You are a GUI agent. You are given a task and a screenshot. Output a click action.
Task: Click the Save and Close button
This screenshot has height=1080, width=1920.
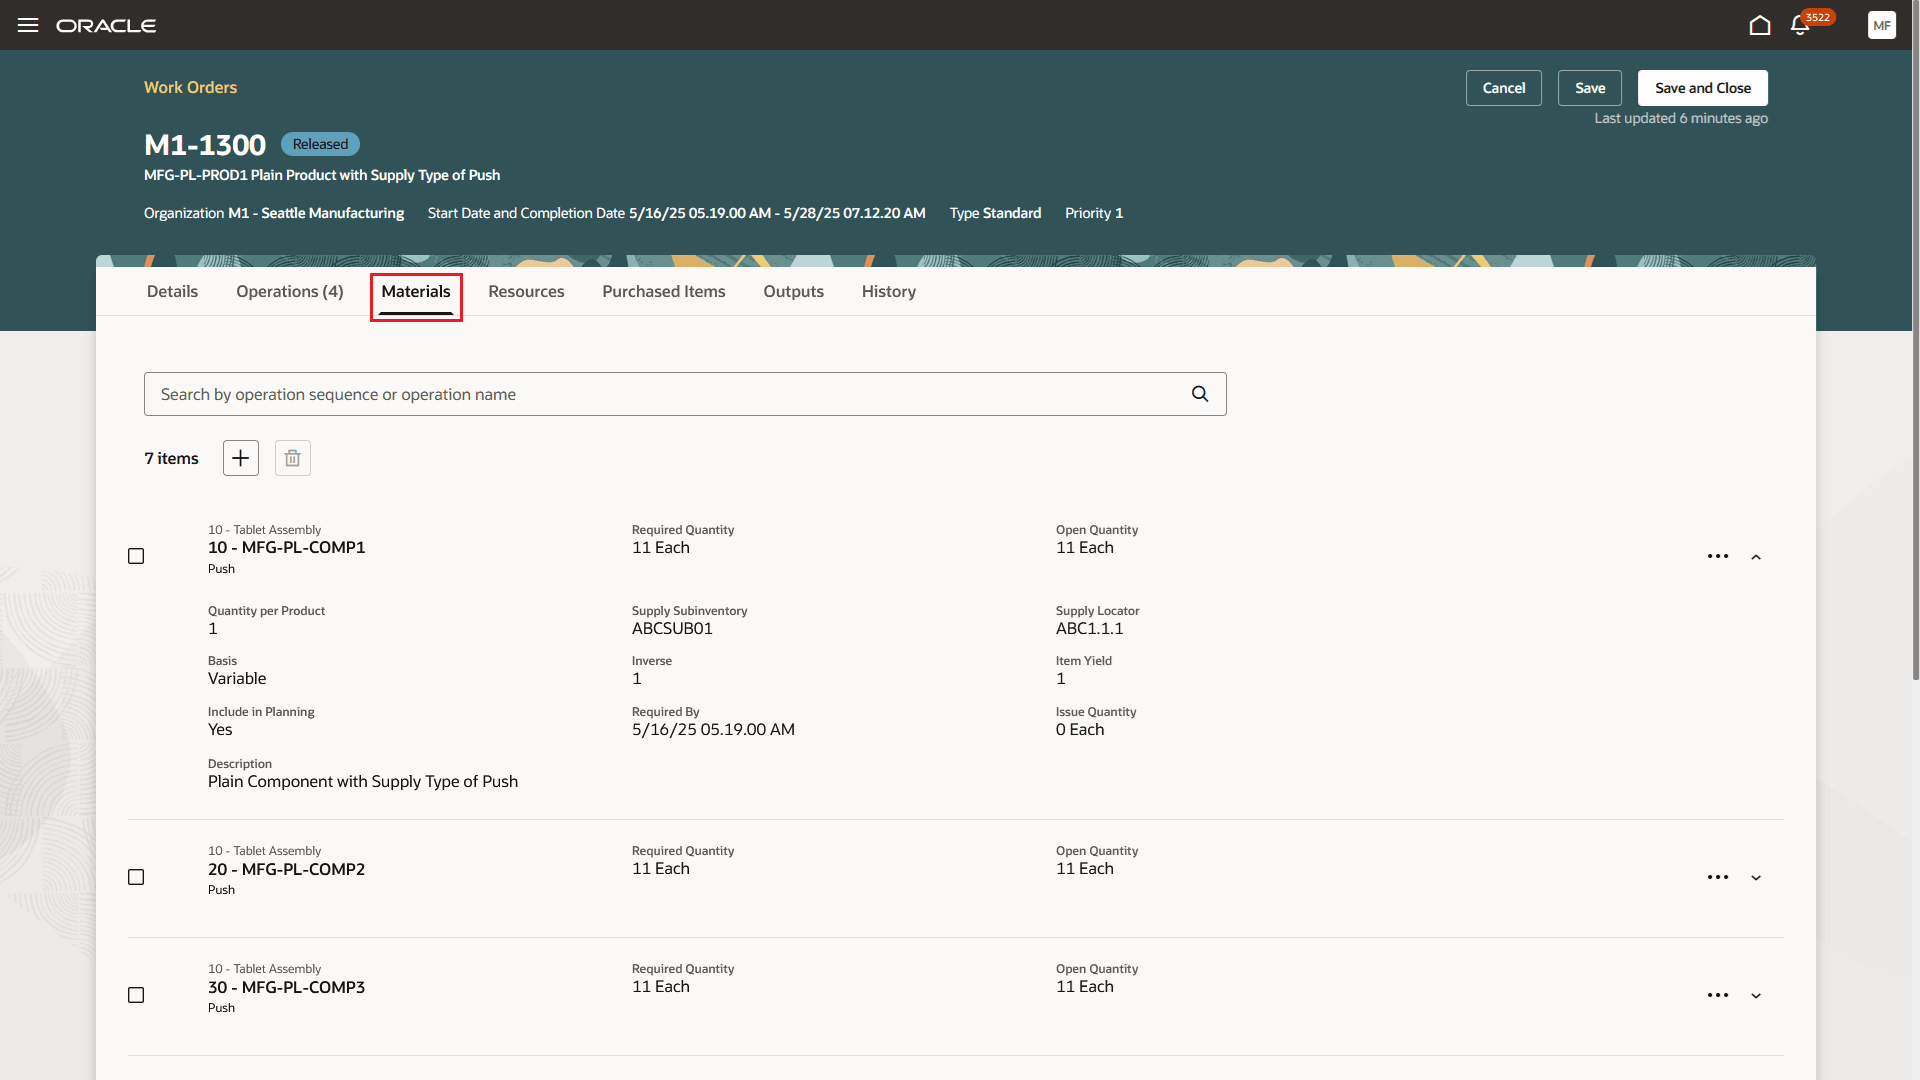tap(1702, 88)
